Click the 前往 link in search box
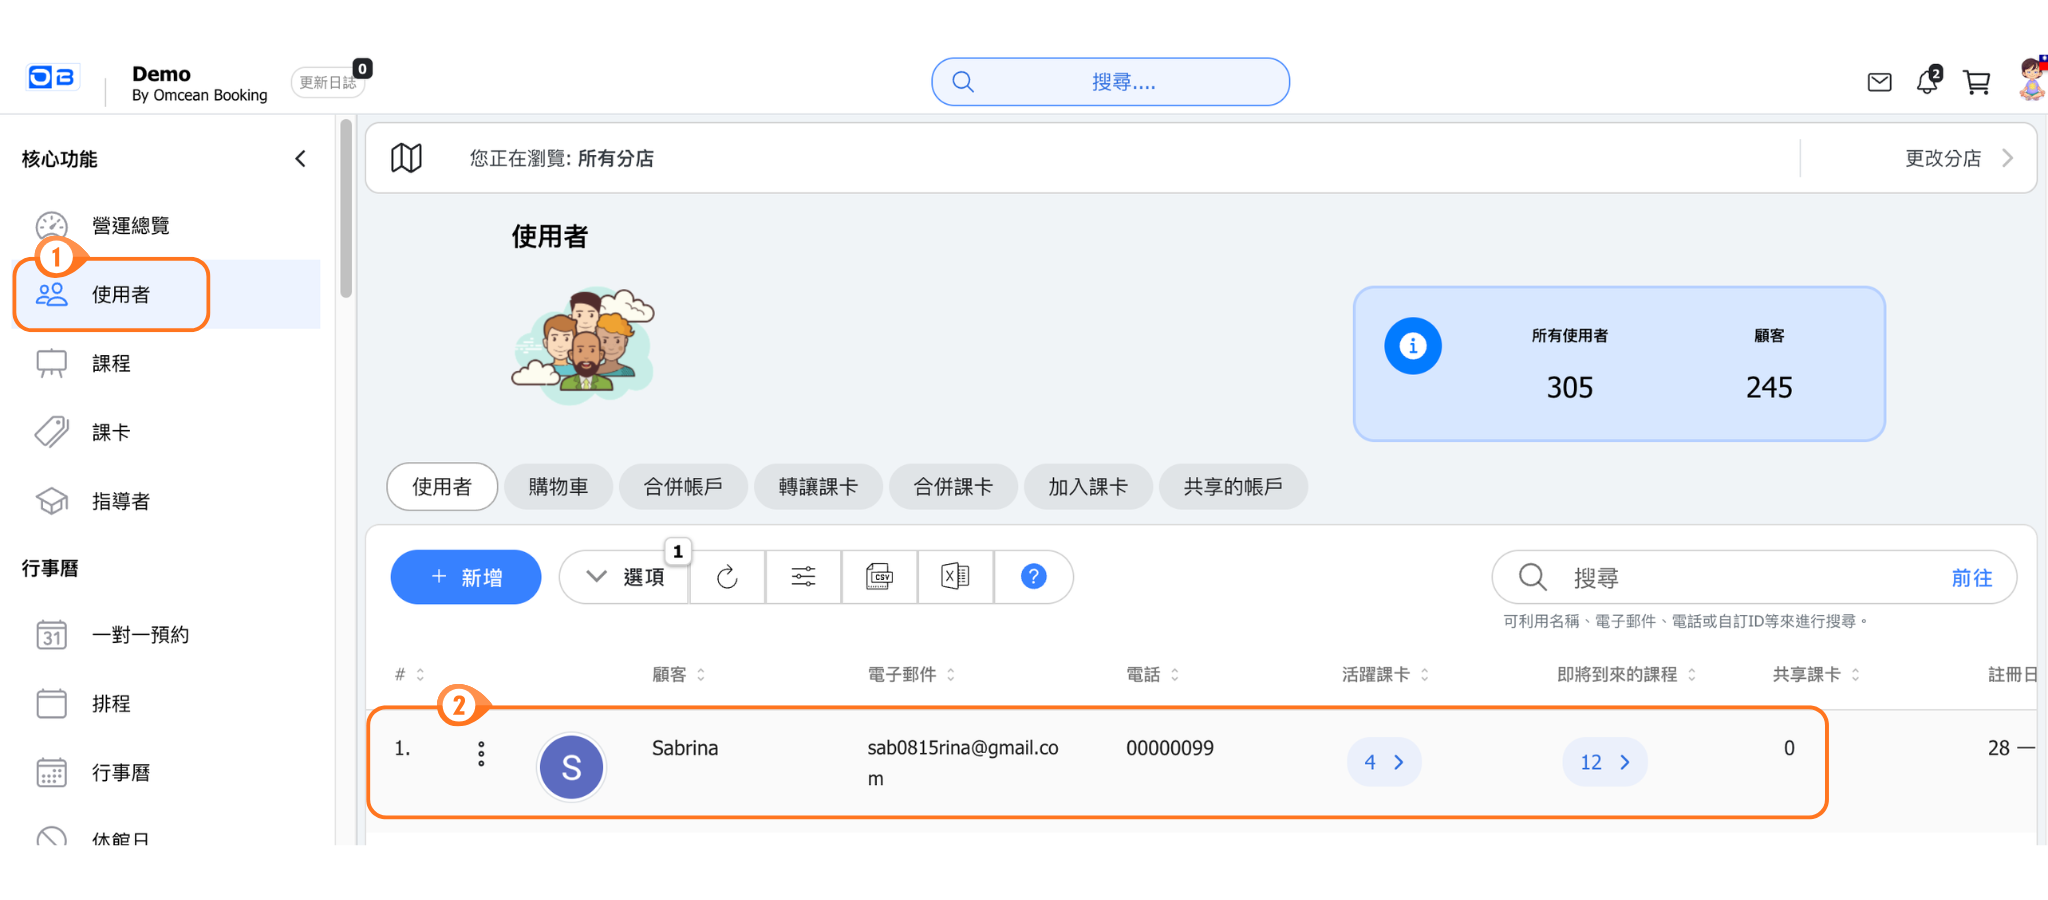 1971,578
